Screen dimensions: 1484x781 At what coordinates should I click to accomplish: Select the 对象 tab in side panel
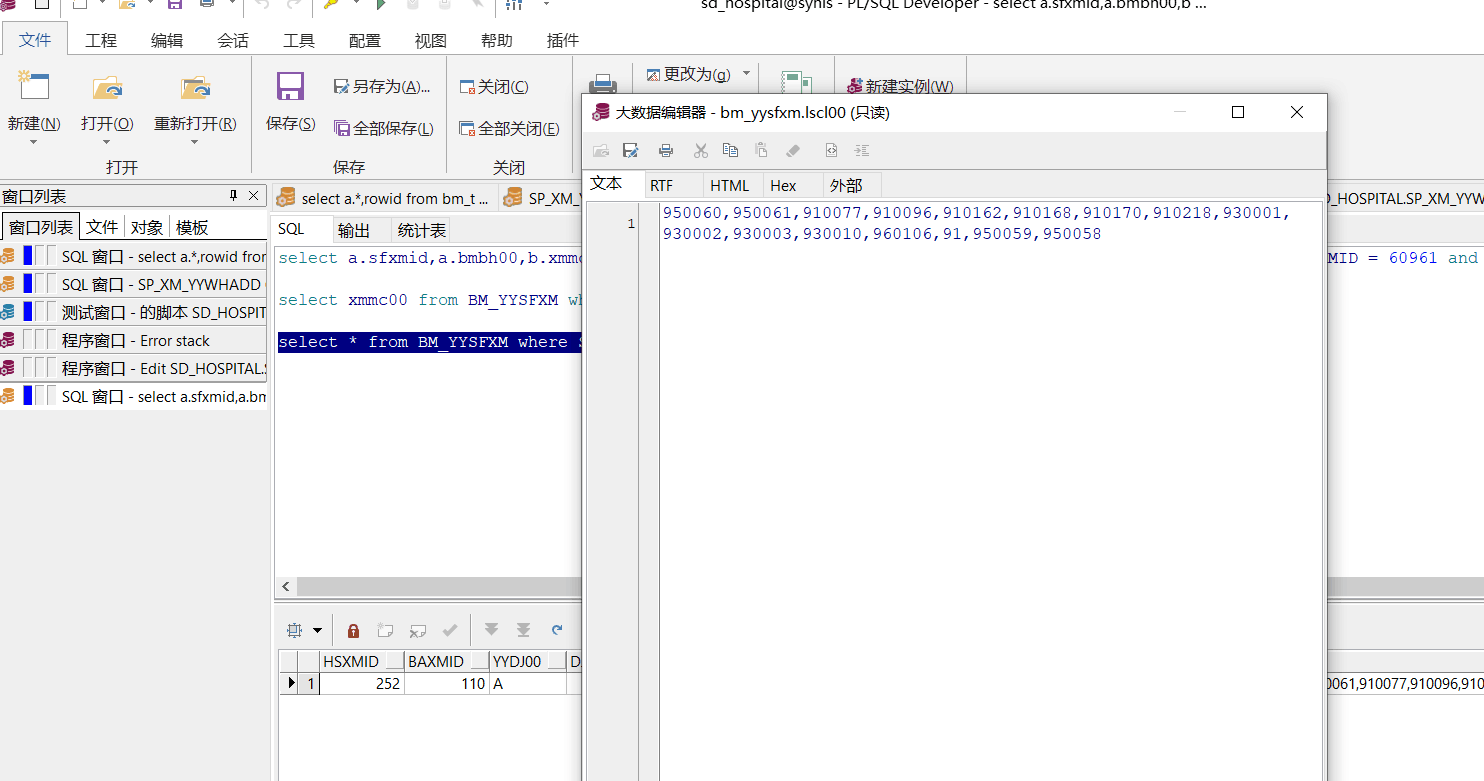pos(147,227)
